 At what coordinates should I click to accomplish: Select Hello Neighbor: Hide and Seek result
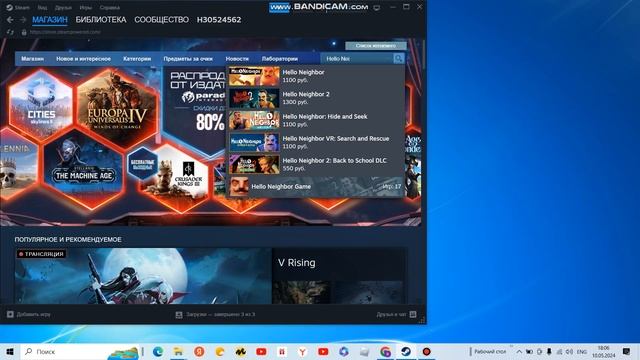[316, 120]
